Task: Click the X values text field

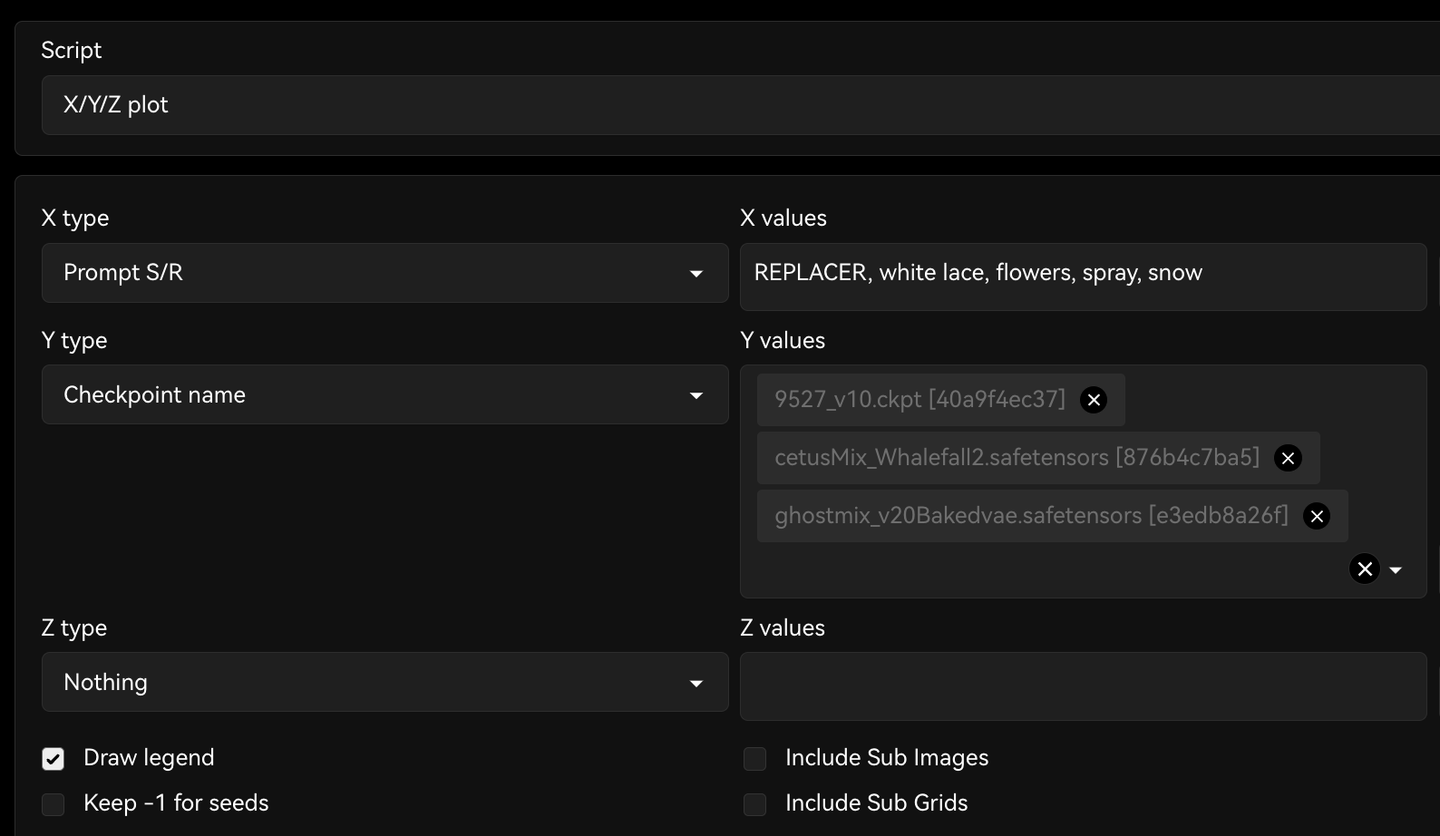Action: [x=1083, y=275]
